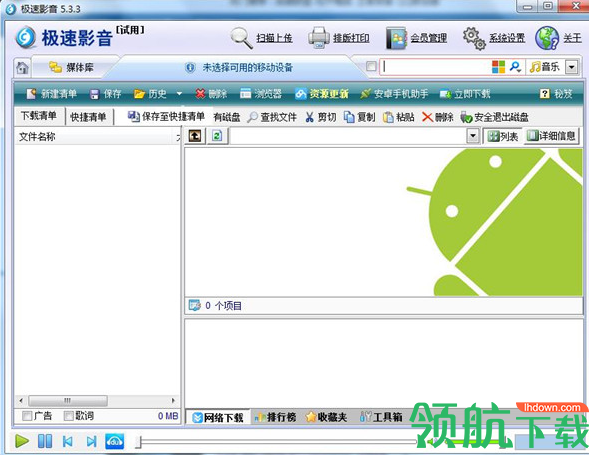This screenshot has height=455, width=589.
Task: Select the 排行榜 bottom tab
Action: click(x=276, y=417)
